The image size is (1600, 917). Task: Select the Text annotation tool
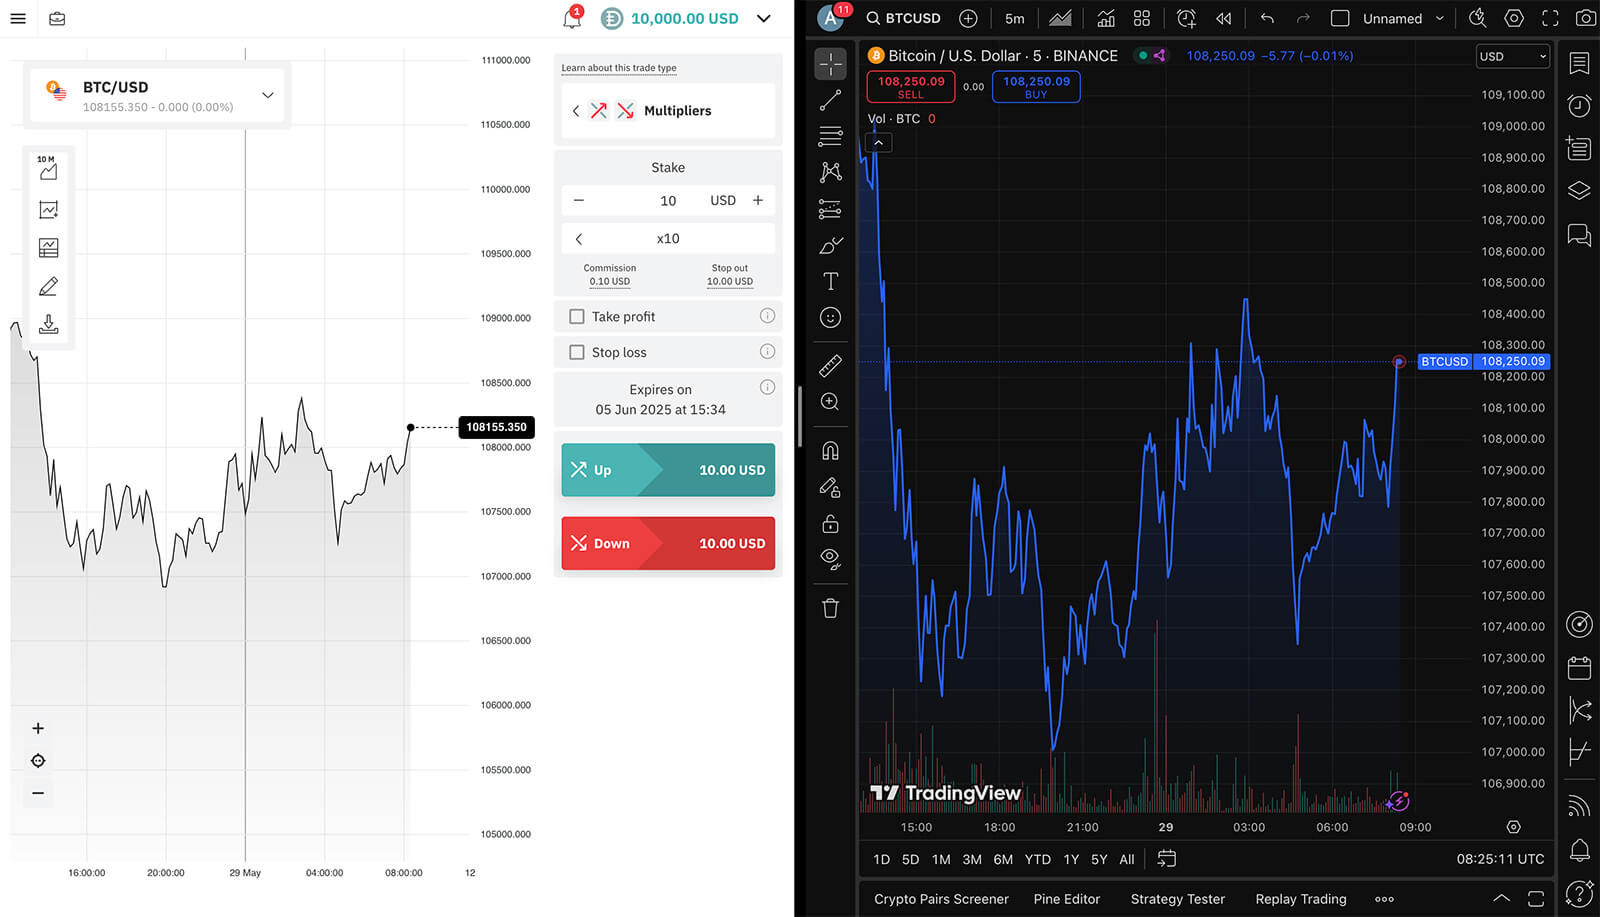tap(830, 282)
